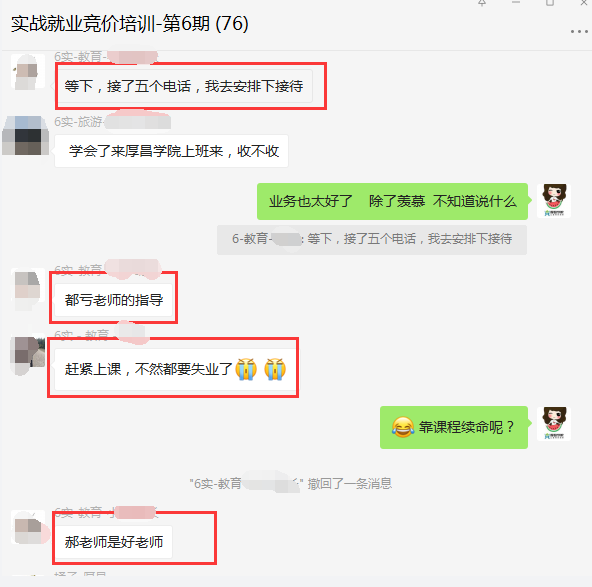Select the green bubble '业务也太好了 除了羡慕'
Image resolution: width=592 pixels, height=587 pixels.
pyautogui.click(x=392, y=201)
